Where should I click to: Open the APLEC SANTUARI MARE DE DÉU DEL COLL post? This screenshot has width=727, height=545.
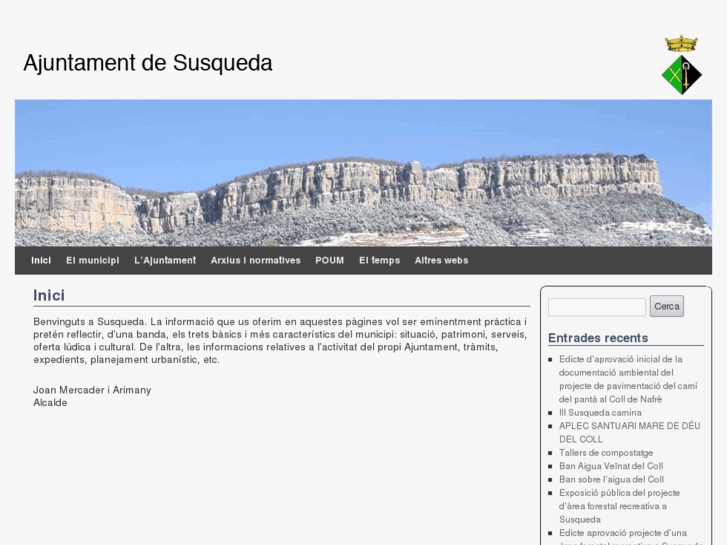click(x=629, y=432)
